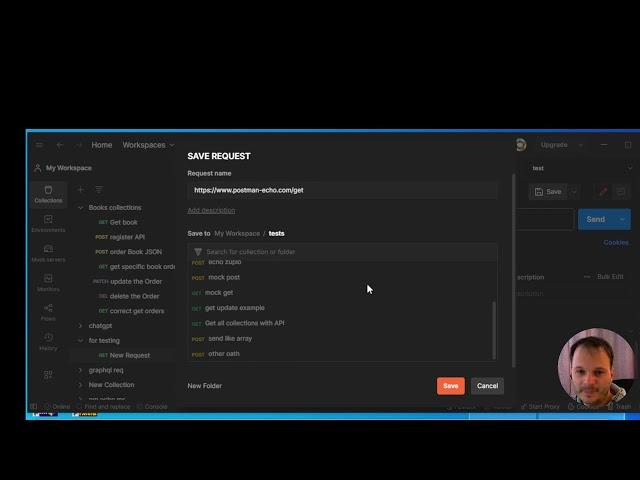640x480 pixels.
Task: Click the blue Send button
Action: coord(596,219)
